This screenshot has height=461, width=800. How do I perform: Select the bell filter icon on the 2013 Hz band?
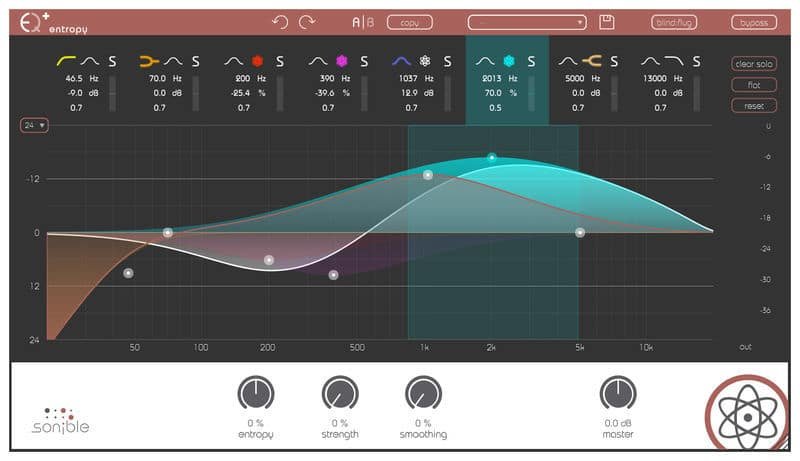[x=485, y=61]
